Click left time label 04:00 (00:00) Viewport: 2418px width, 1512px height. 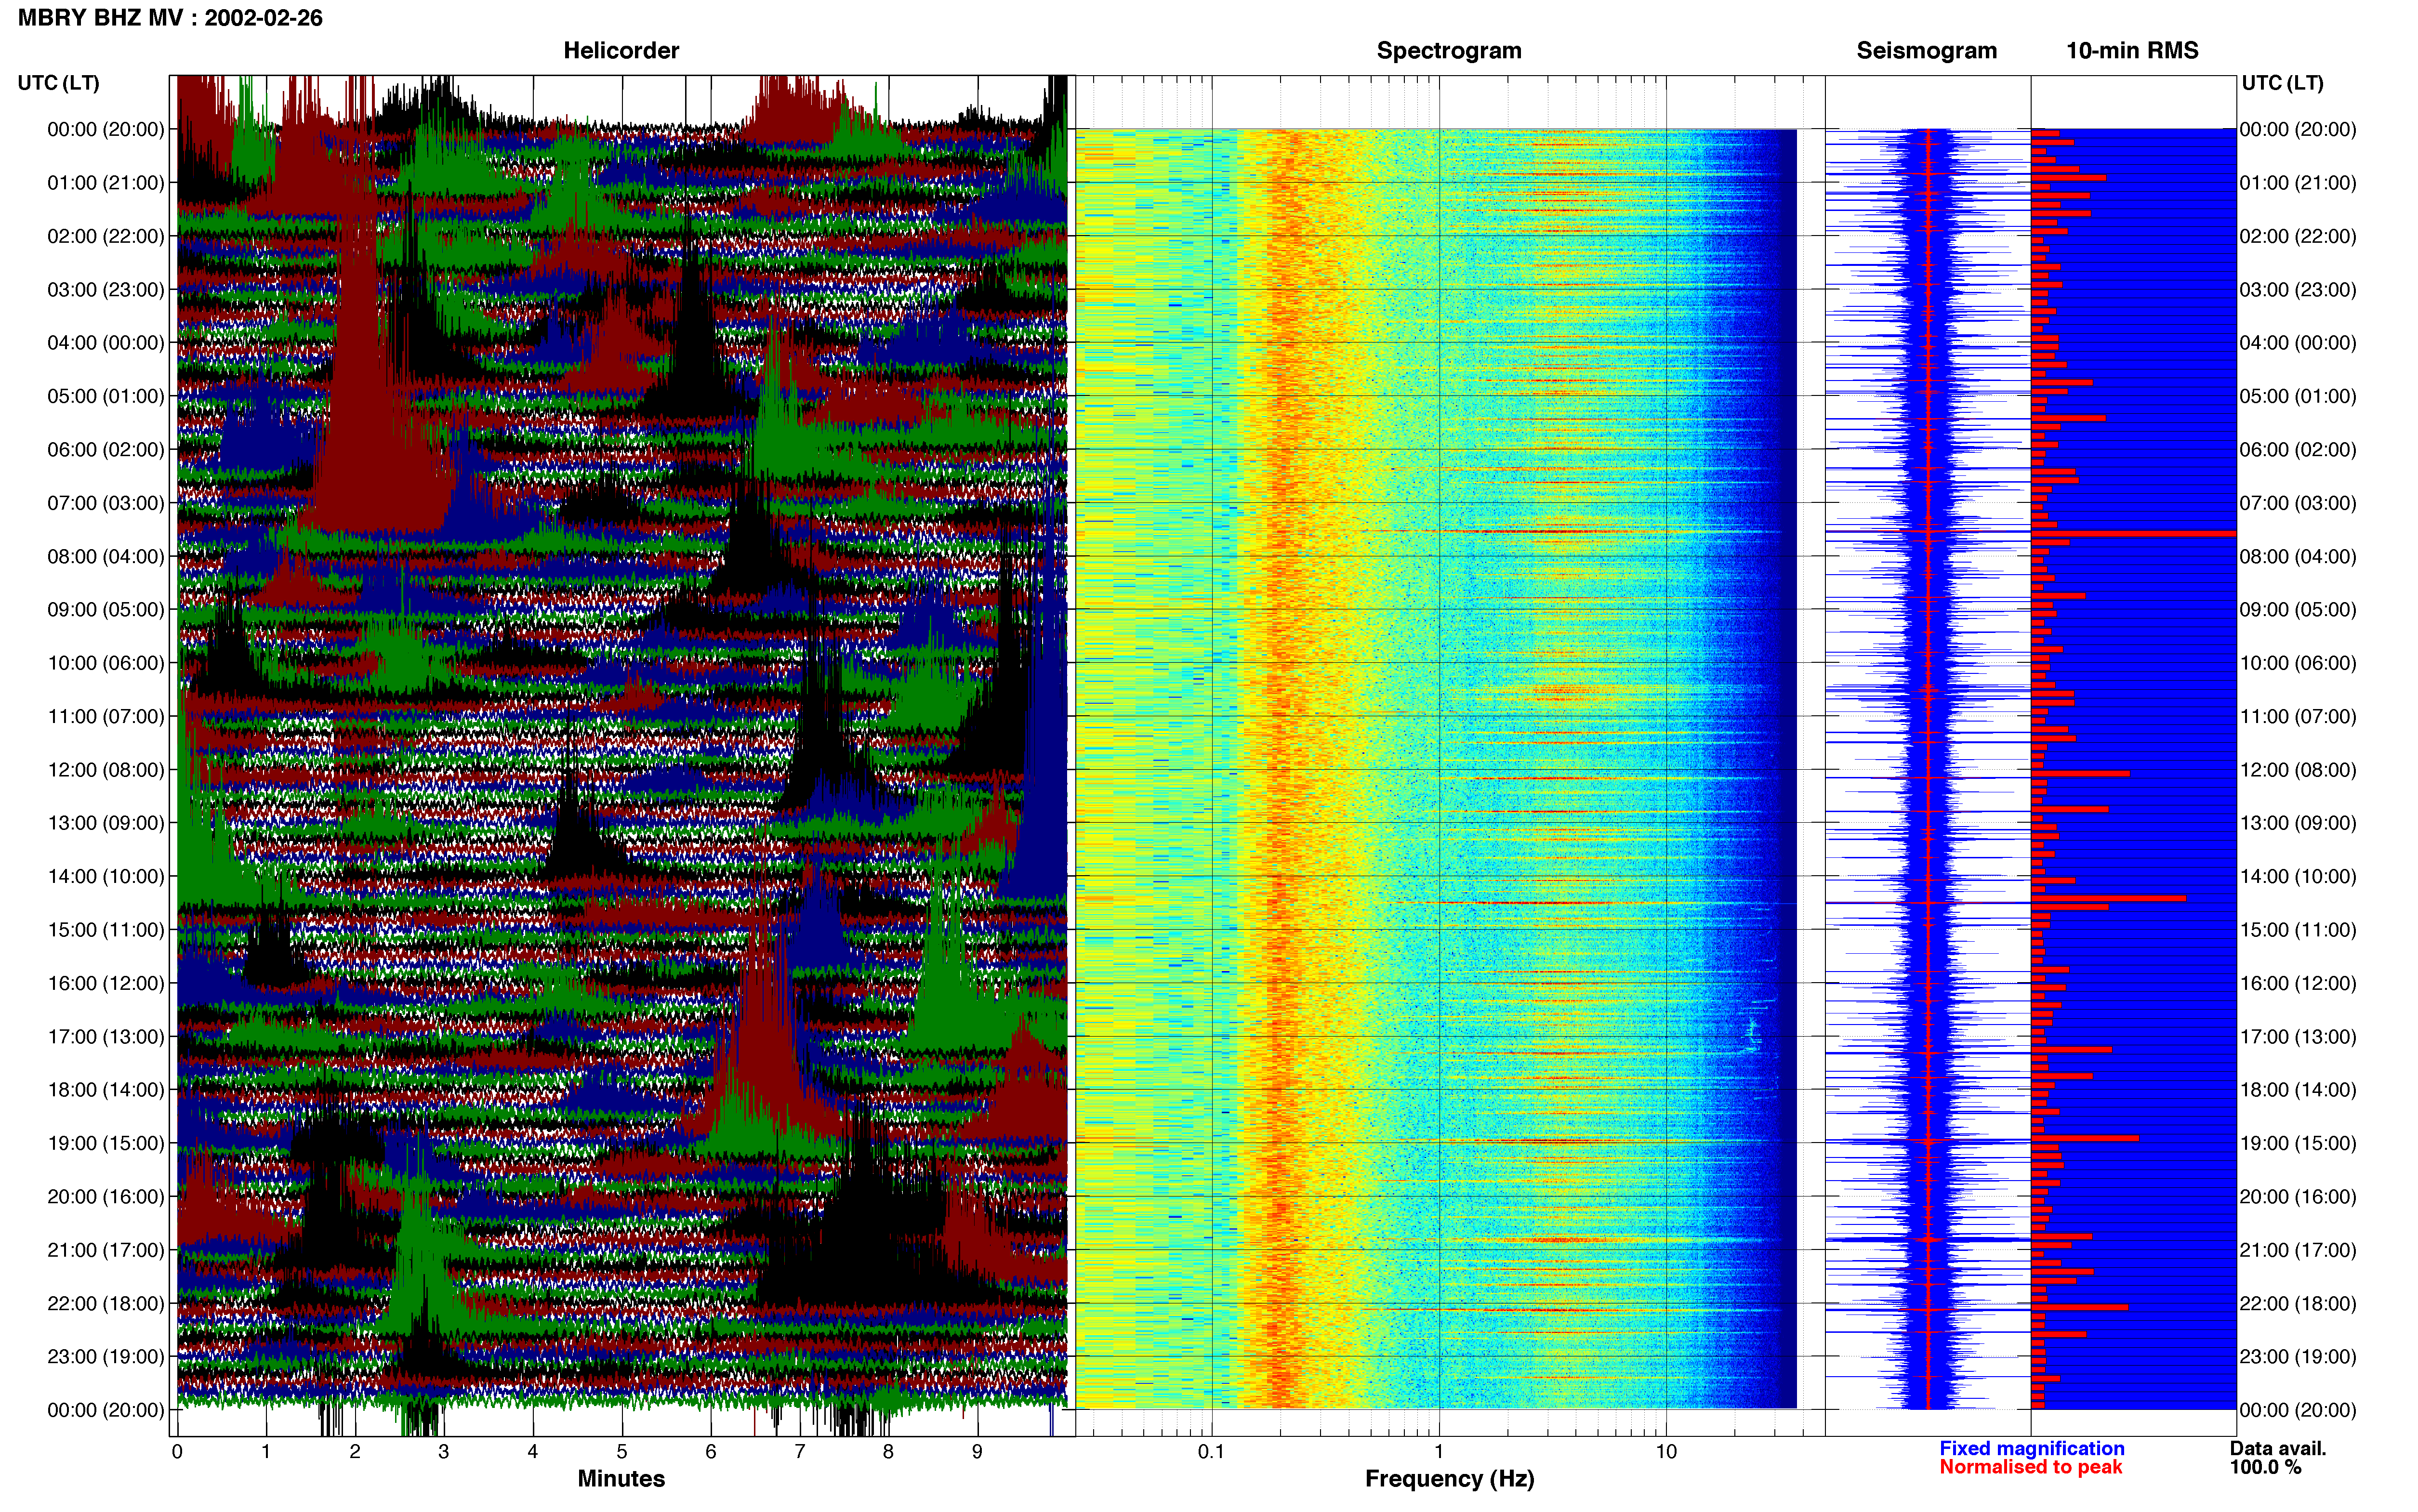[x=106, y=343]
